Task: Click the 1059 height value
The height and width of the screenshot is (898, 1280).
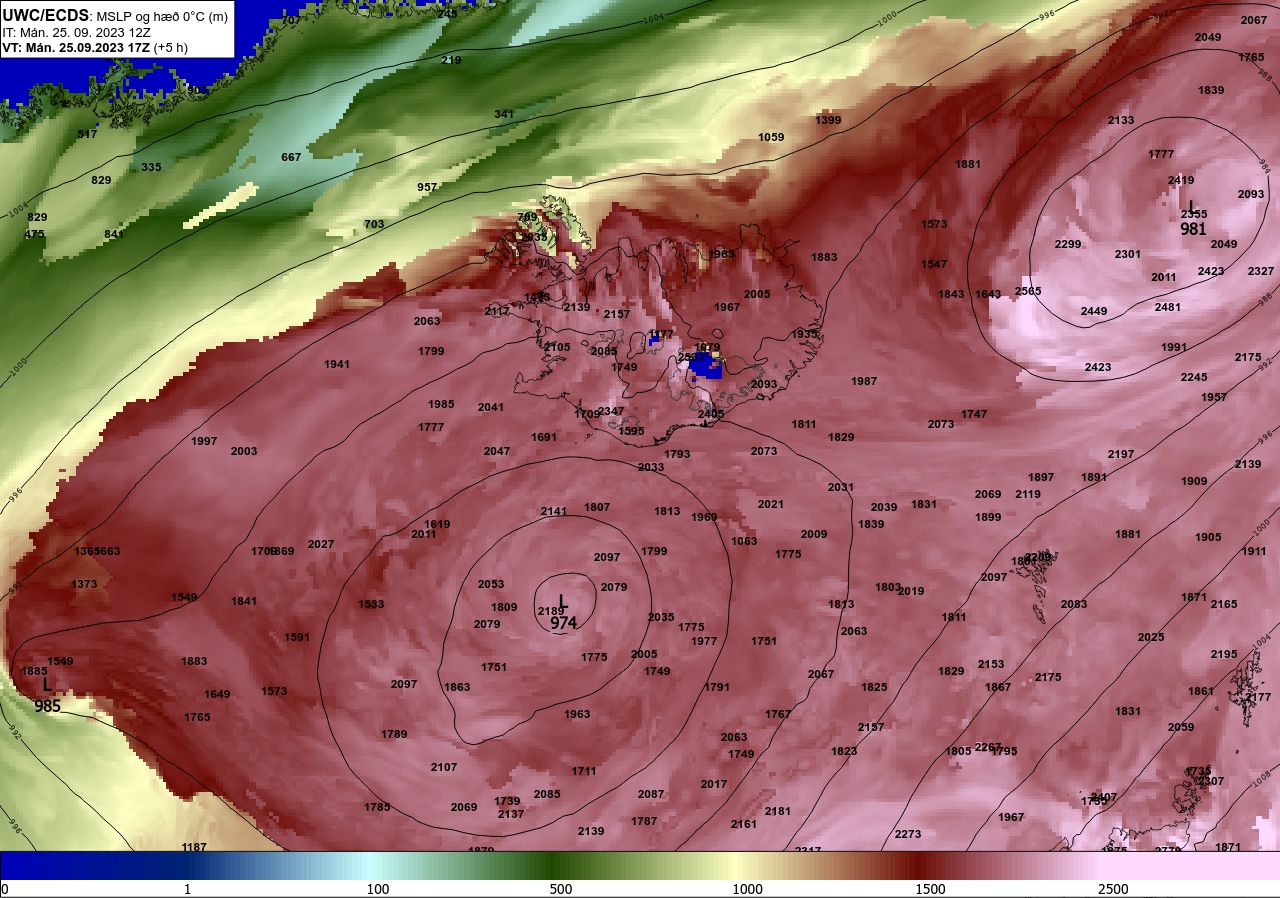Action: point(771,137)
